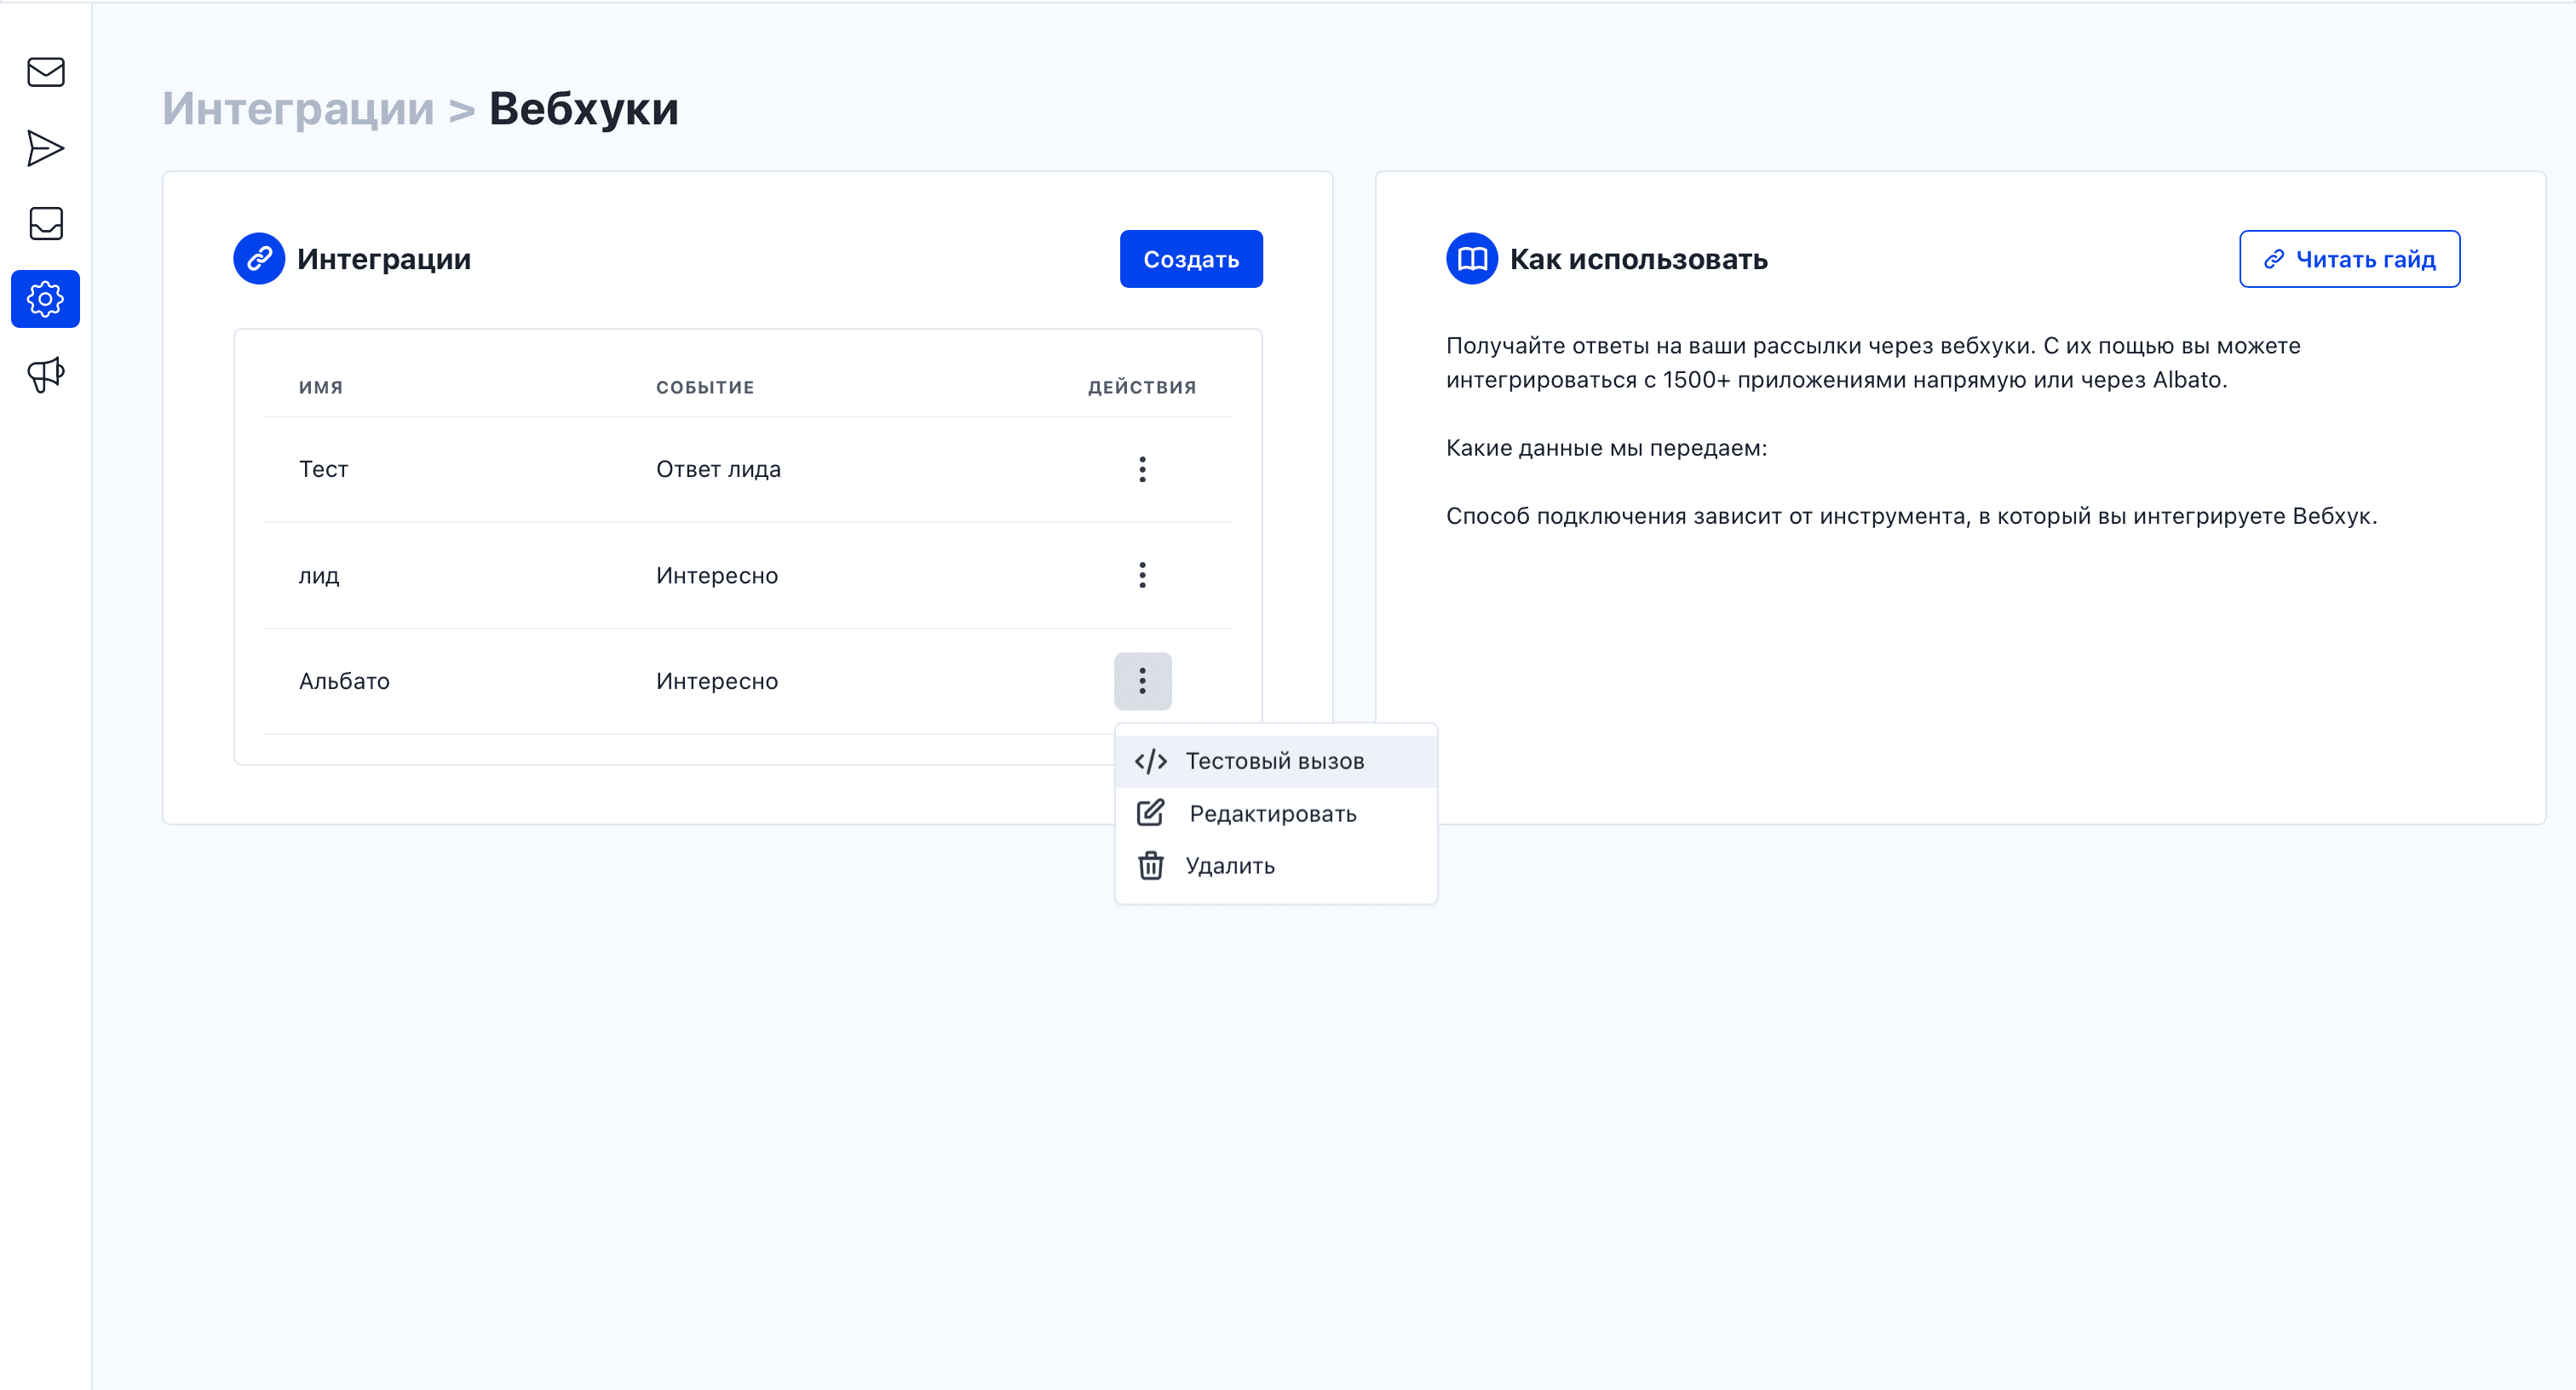Open the Читать гайд link button
The width and height of the screenshot is (2576, 1390).
pyautogui.click(x=2349, y=259)
